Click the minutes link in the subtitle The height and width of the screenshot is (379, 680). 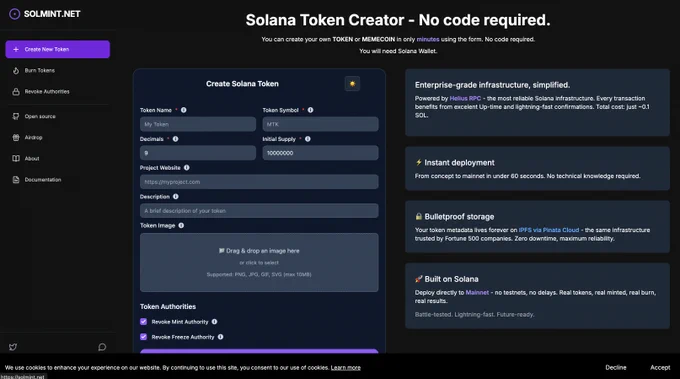pyautogui.click(x=428, y=39)
